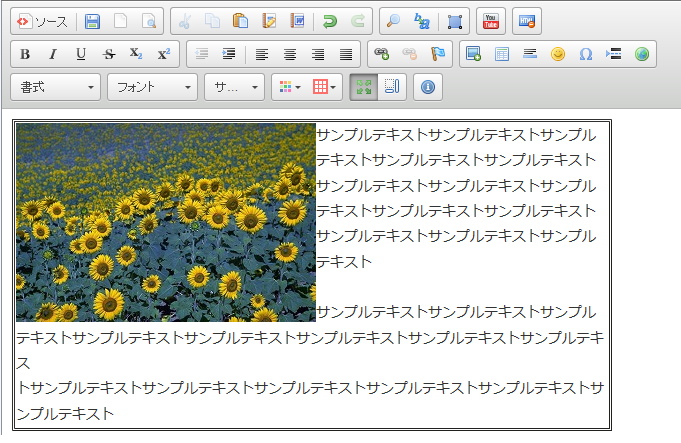The height and width of the screenshot is (443, 681).
Task: Insert a link with the chain icon
Action: point(381,54)
